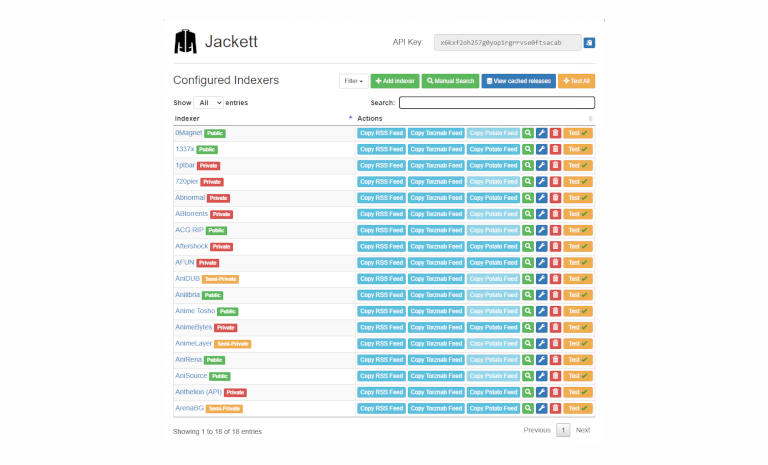This screenshot has width=768, height=465.
Task: Configure AnimeBytes with the wrench icon
Action: (541, 327)
